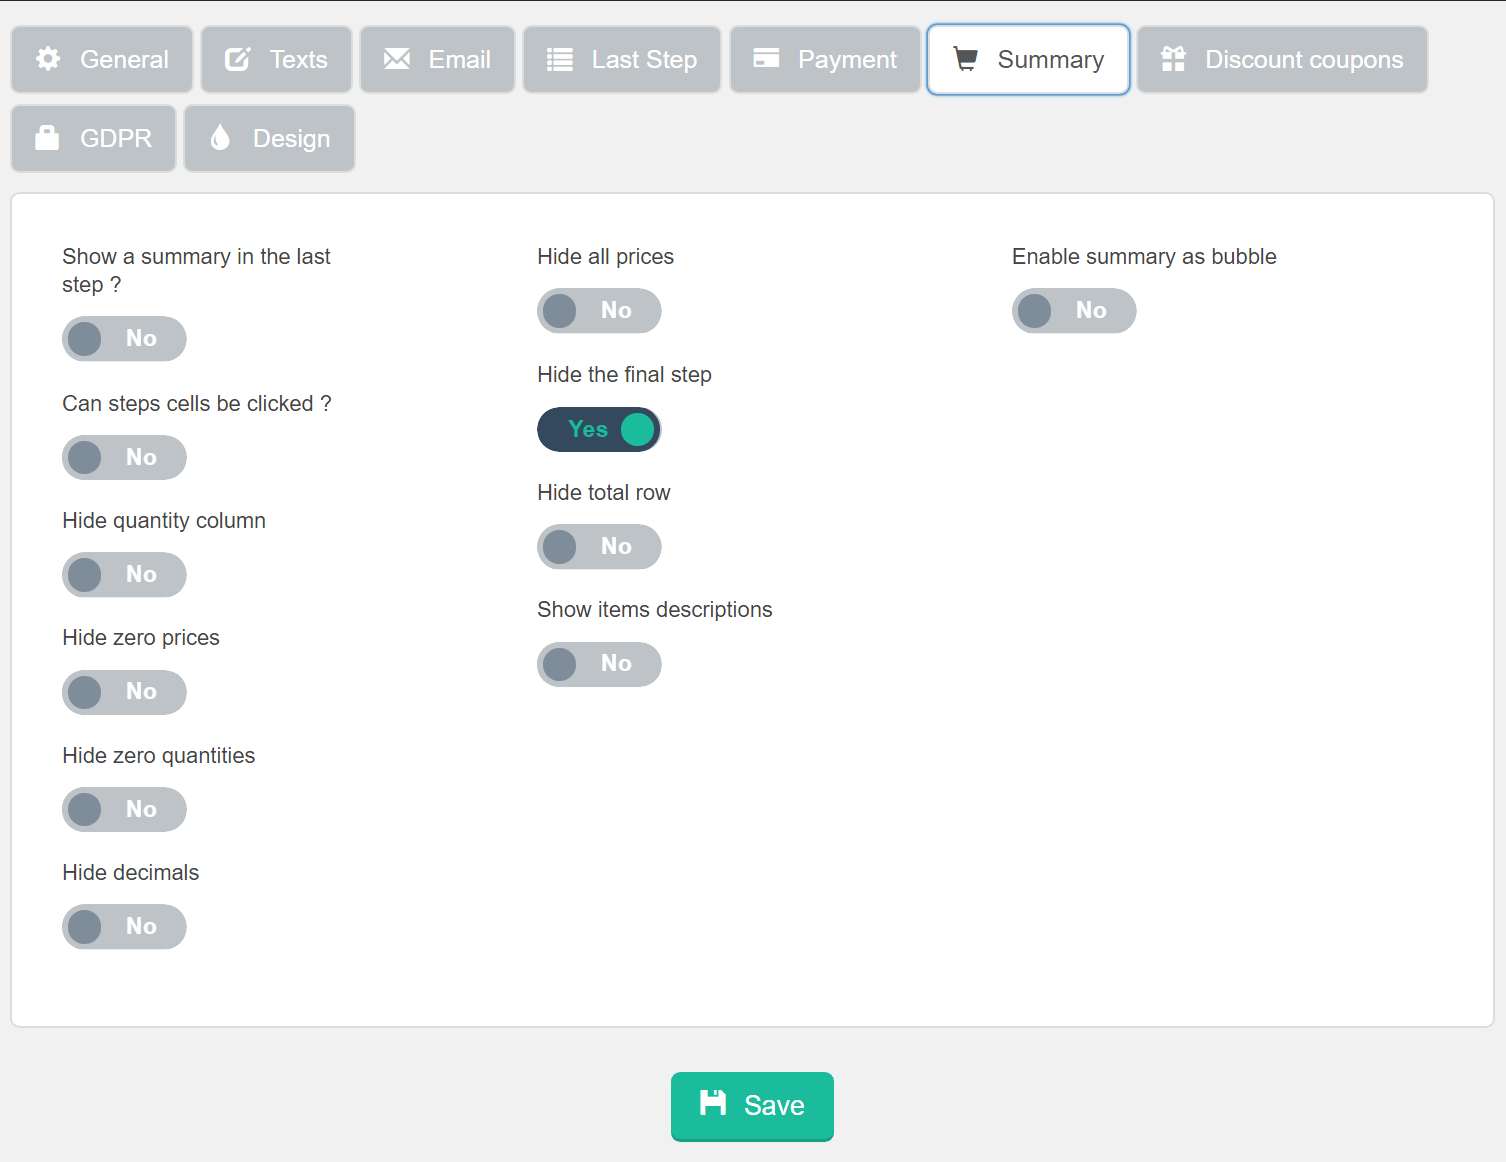The height and width of the screenshot is (1162, 1506).
Task: Click the envelope icon on the Email tab
Action: (397, 59)
